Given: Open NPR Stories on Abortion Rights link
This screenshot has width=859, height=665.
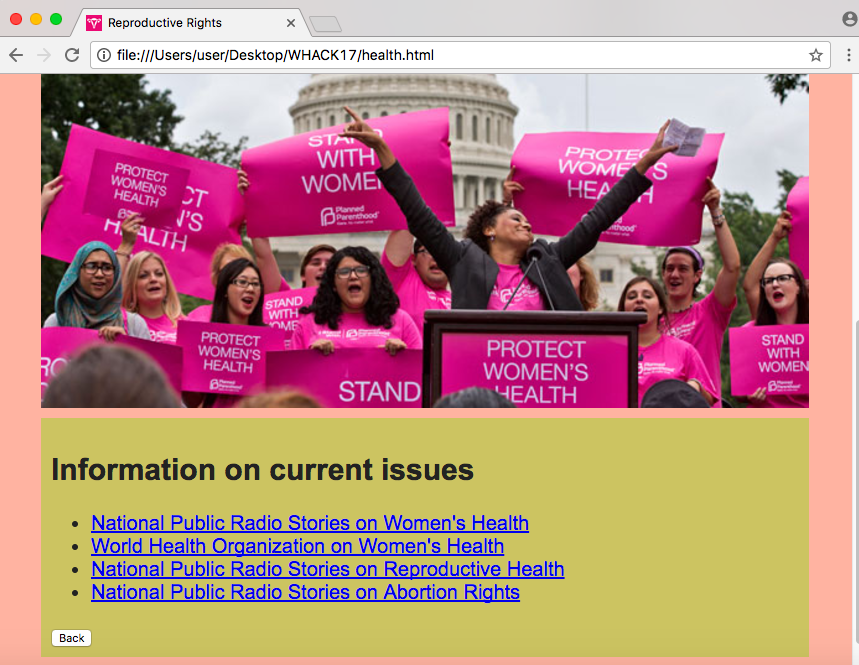Looking at the screenshot, I should click(306, 592).
